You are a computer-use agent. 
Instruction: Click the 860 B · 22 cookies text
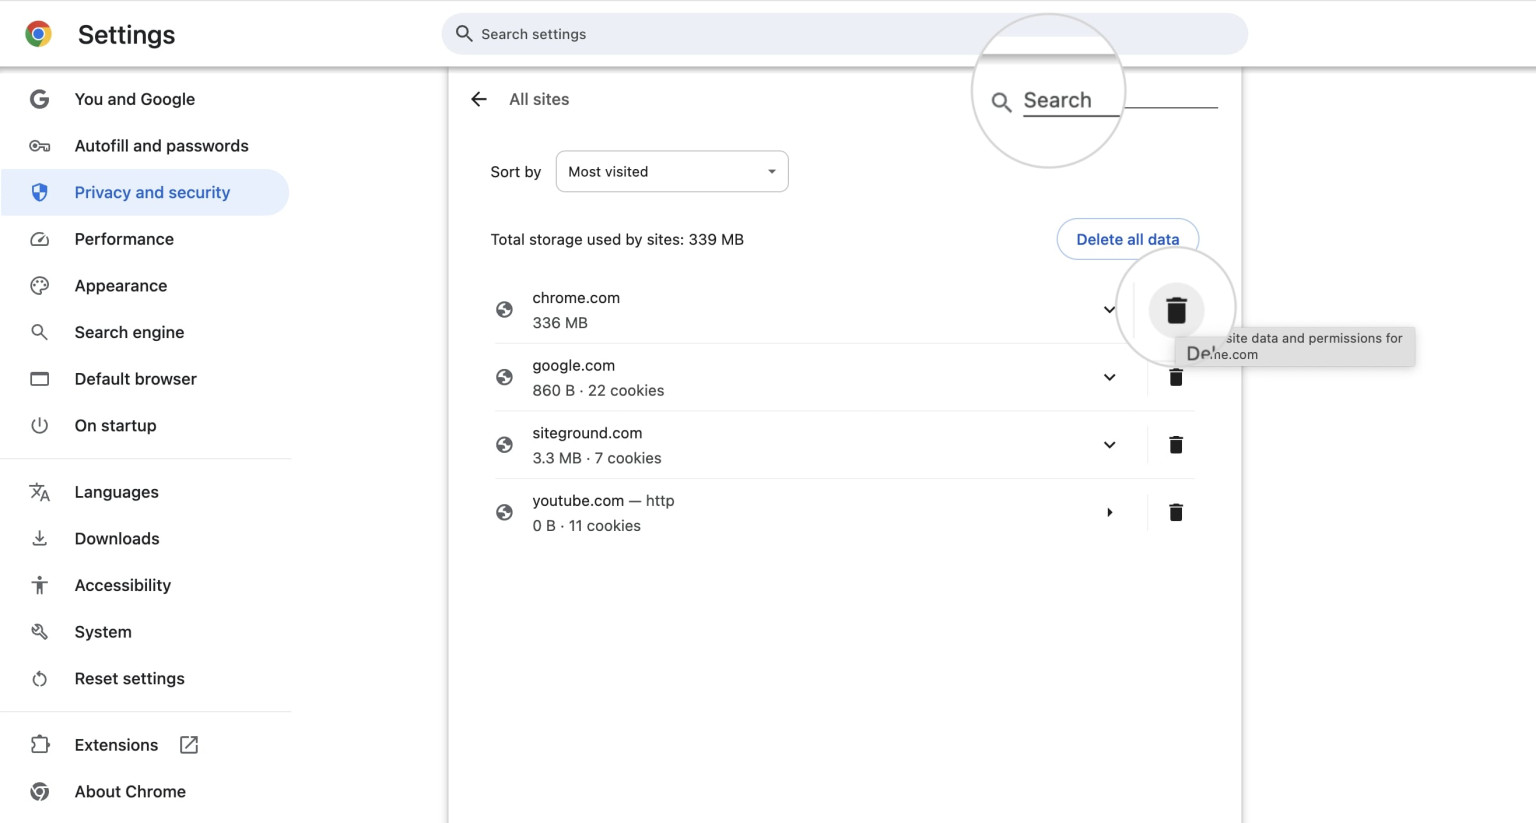598,391
